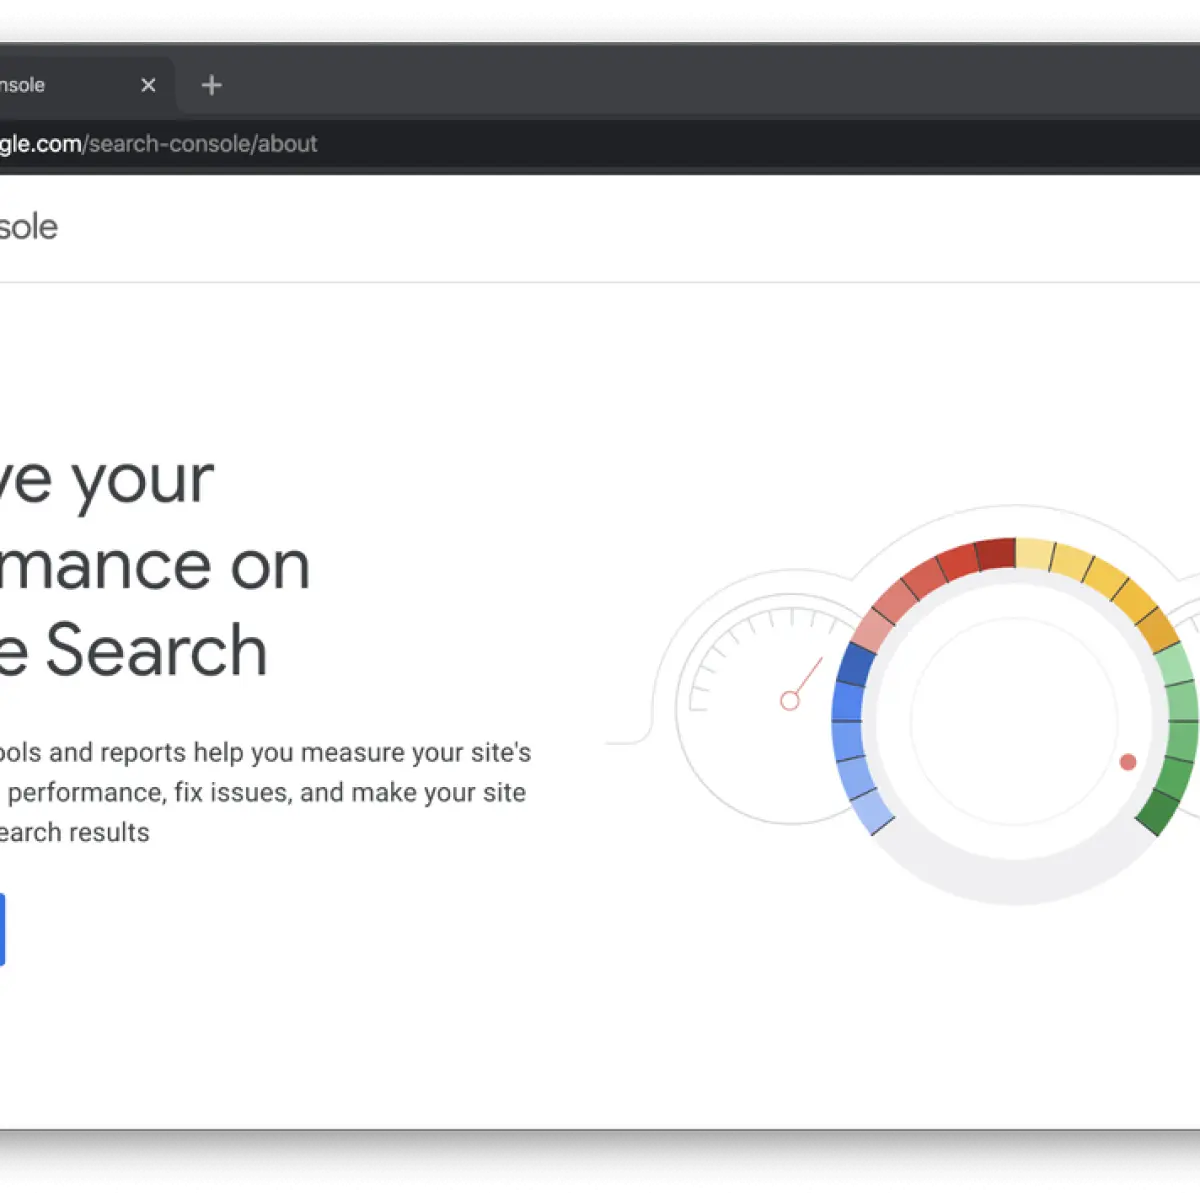Click the text 'performance, fix issues, and make your site'
Image resolution: width=1200 pixels, height=1200 pixels.
pos(267,792)
